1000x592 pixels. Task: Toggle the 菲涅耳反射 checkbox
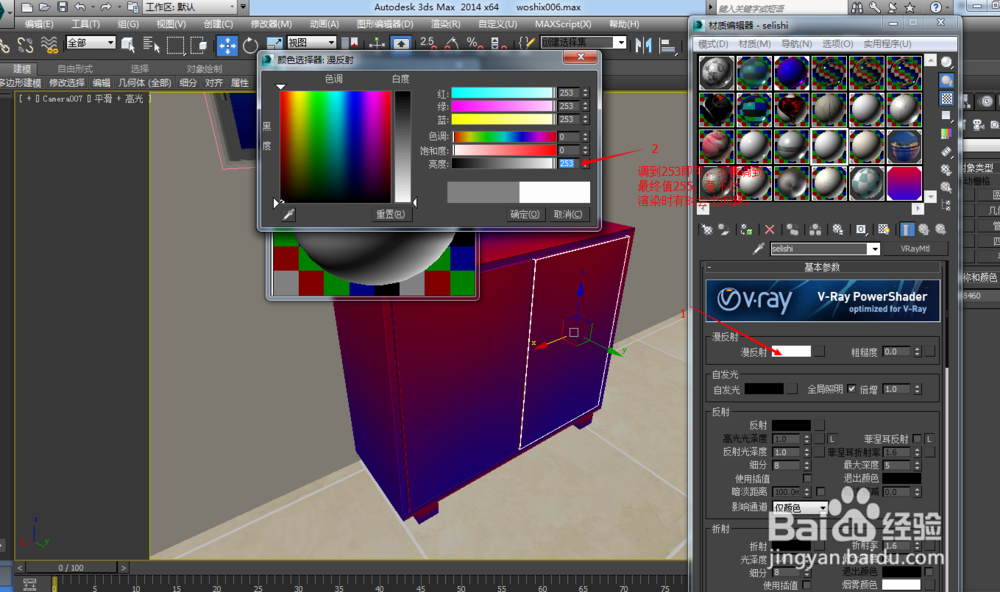point(917,439)
